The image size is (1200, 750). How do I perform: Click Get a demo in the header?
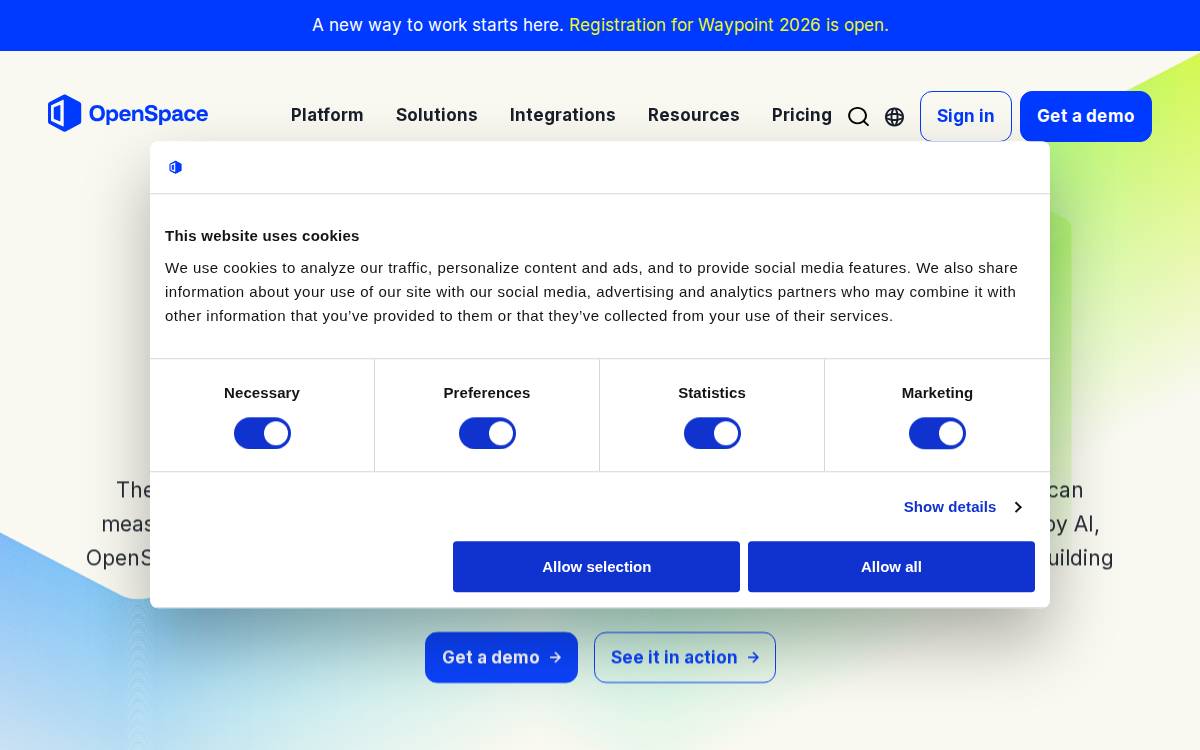(x=1086, y=116)
